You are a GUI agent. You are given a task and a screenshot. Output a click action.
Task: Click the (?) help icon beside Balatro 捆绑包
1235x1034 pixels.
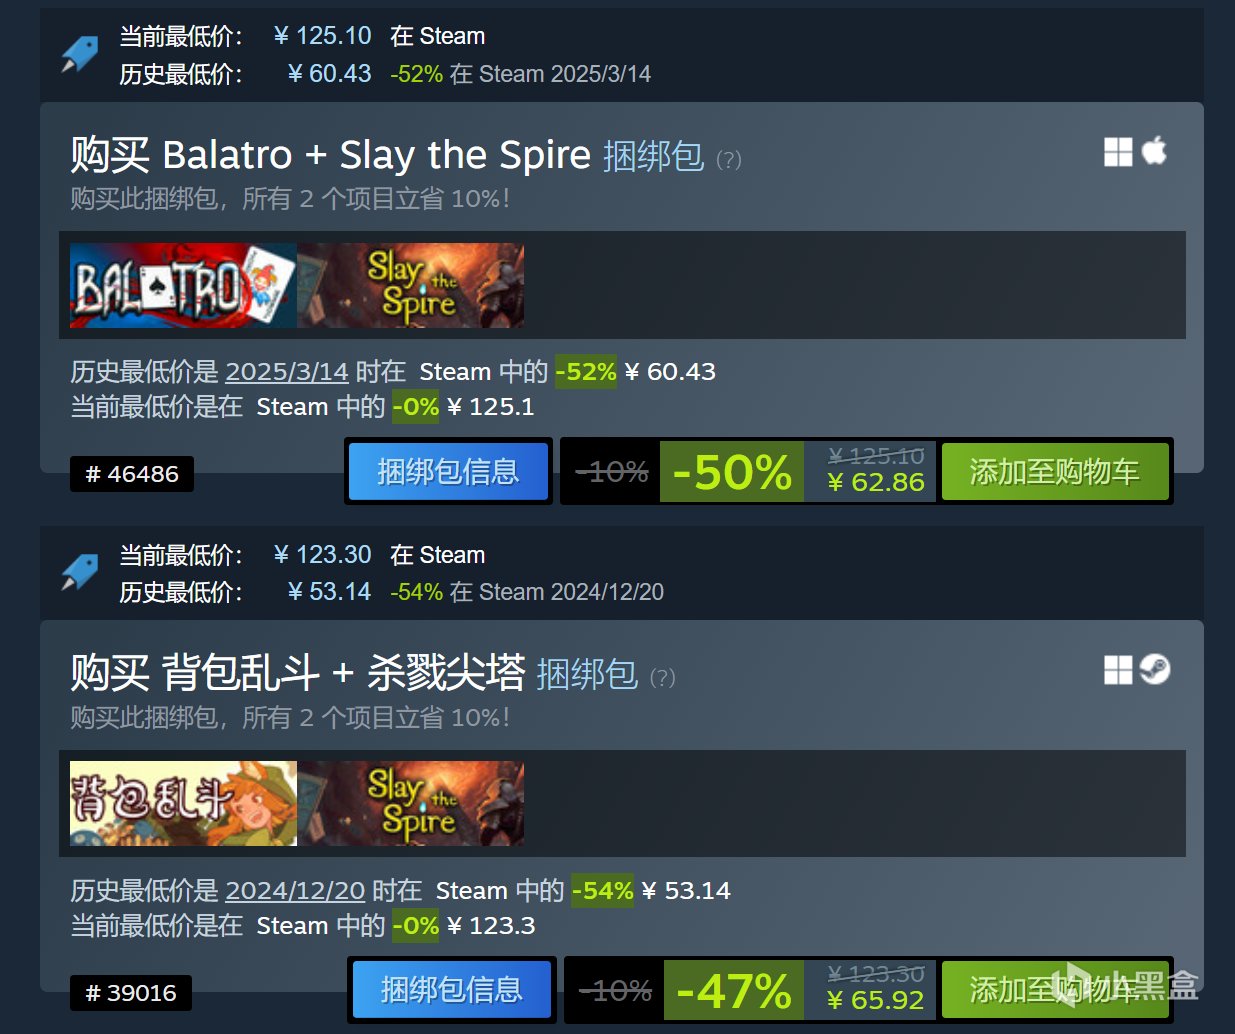point(729,159)
